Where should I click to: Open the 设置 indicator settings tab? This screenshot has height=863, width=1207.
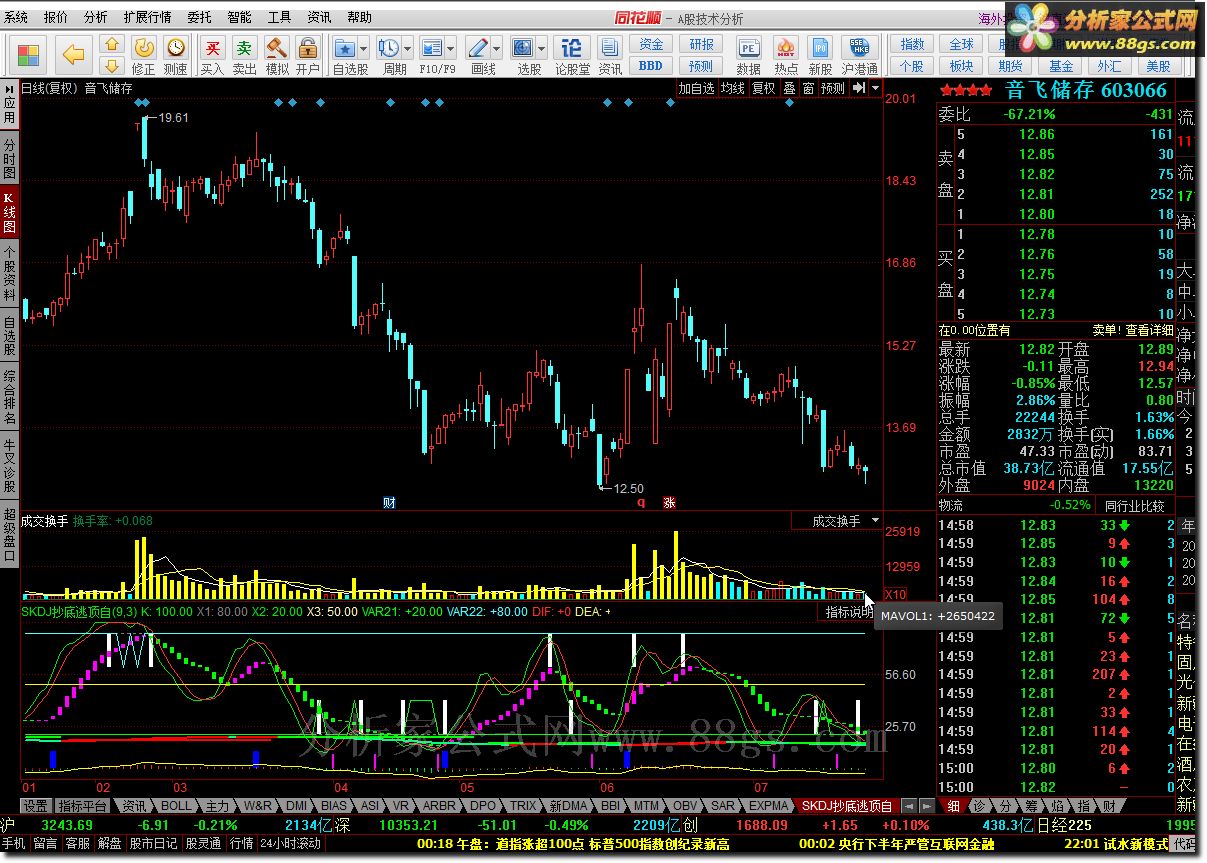[36, 806]
